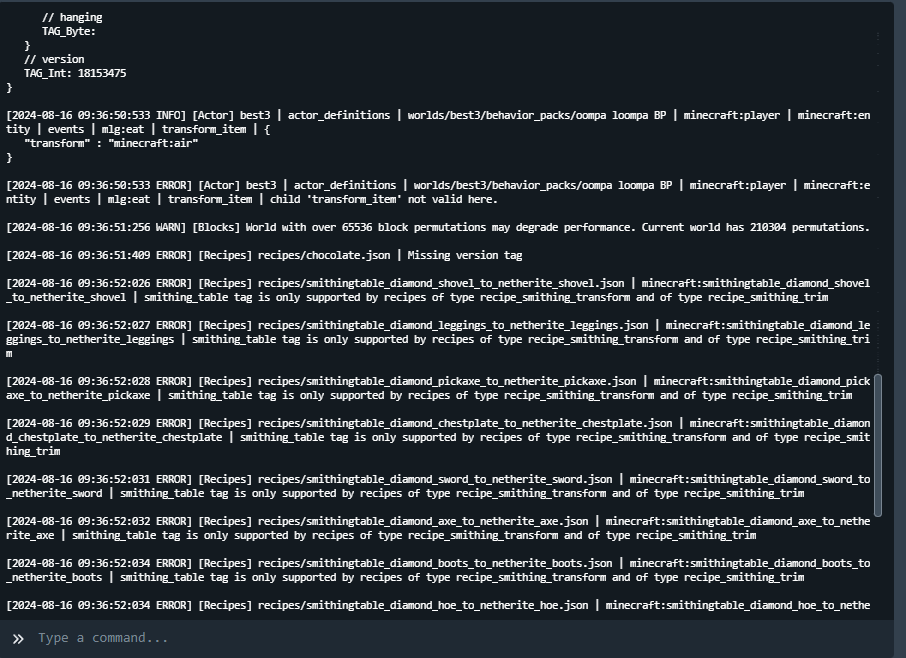This screenshot has height=658, width=906.
Task: Select the diamond_hoe_to_netherite_hoe error line
Action: click(438, 605)
